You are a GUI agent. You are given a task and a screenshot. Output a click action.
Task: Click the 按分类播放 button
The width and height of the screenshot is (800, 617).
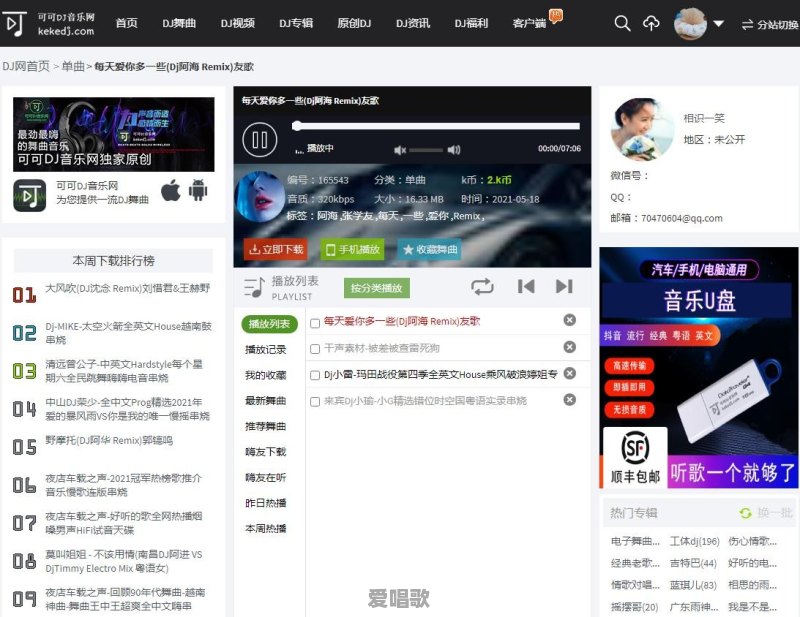pyautogui.click(x=377, y=288)
